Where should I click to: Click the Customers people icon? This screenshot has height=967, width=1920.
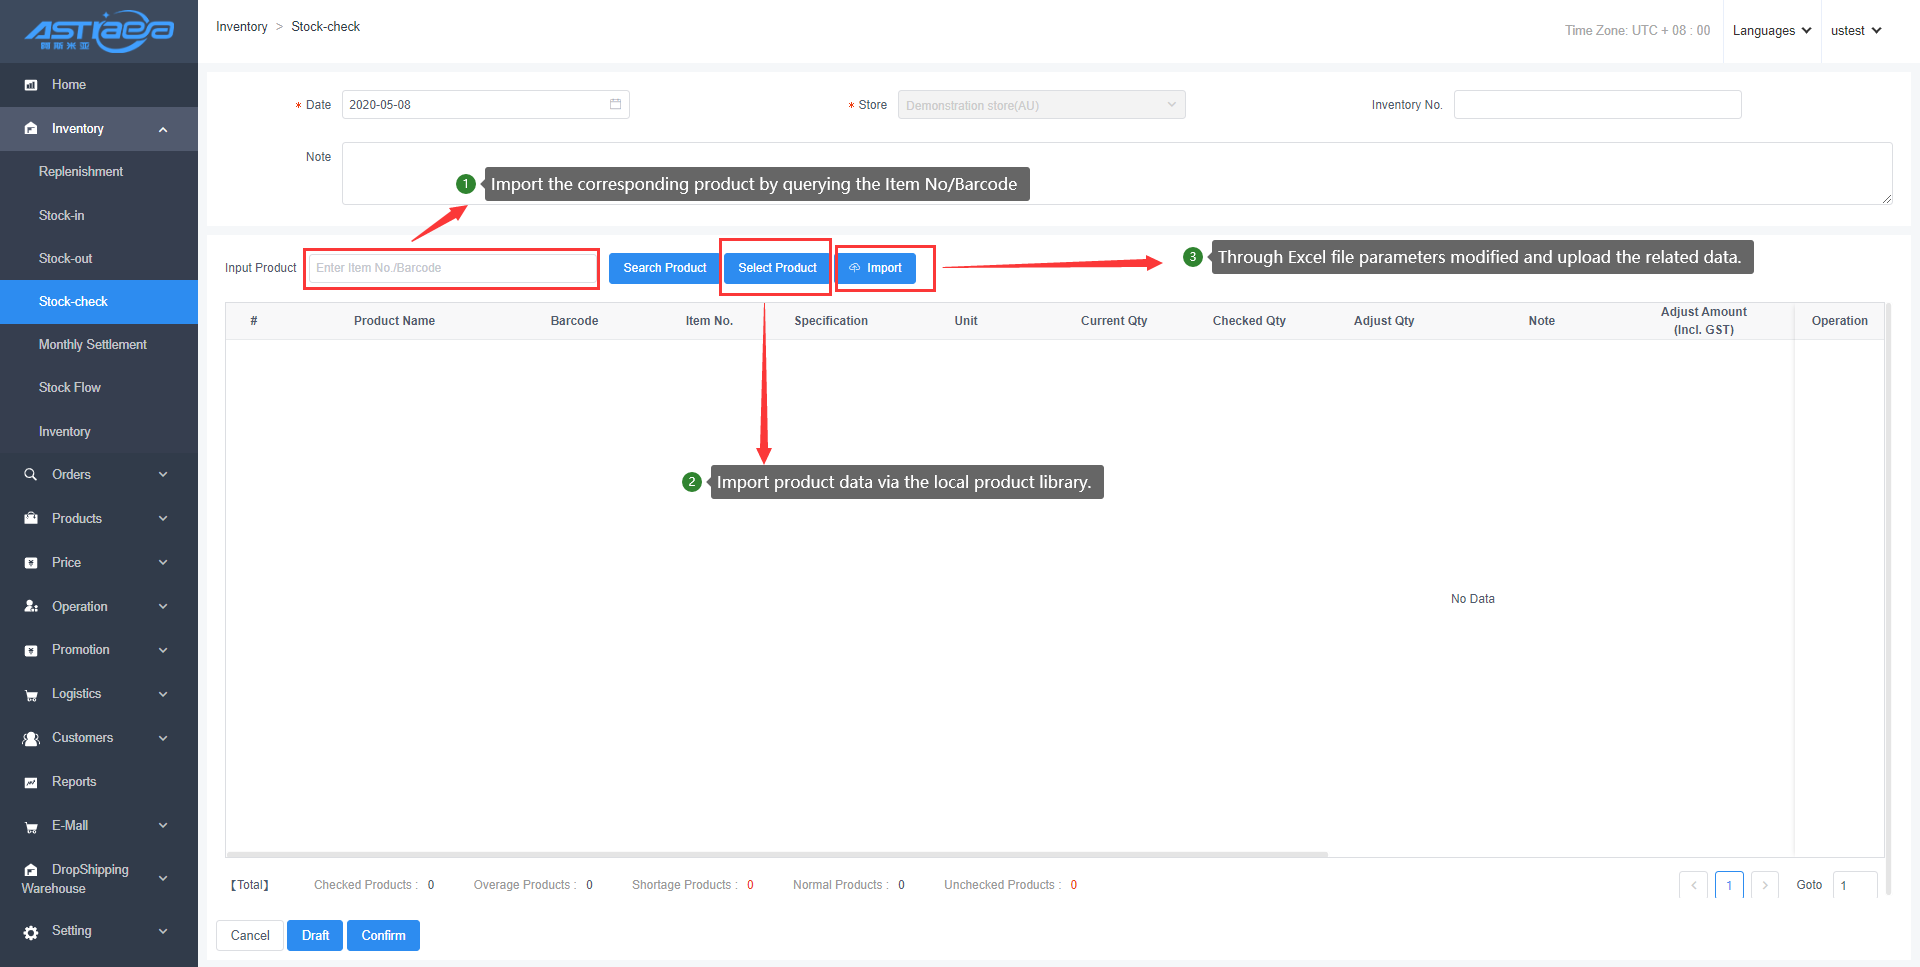pos(31,738)
